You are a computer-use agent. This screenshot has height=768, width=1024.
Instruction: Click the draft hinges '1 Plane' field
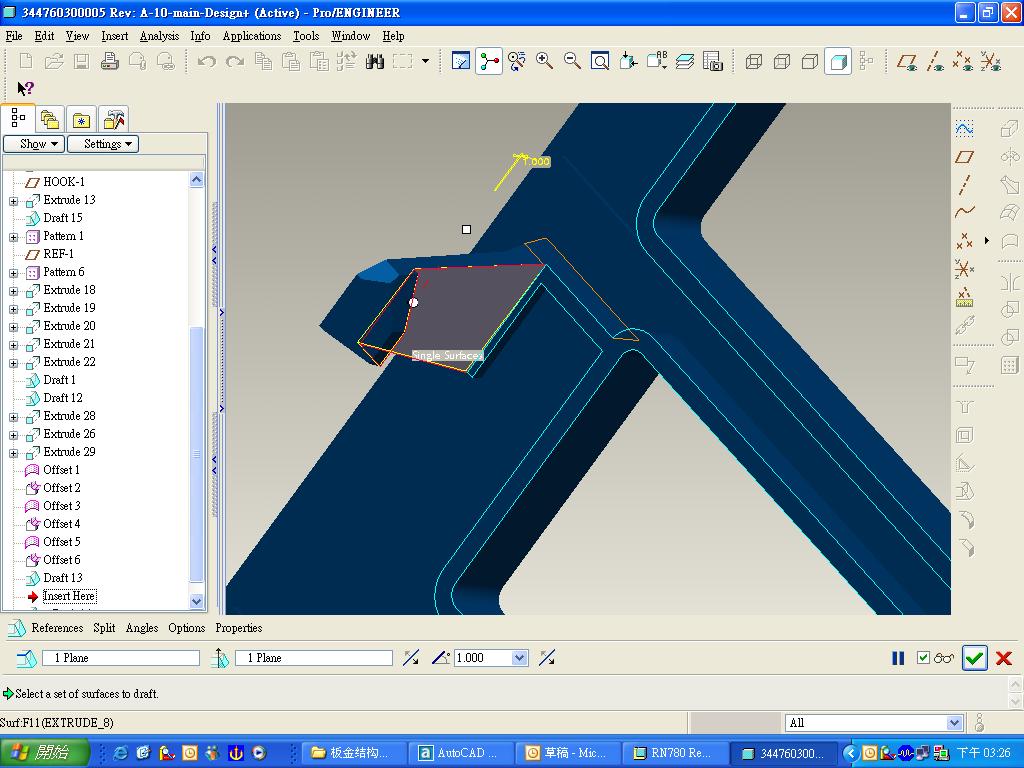120,658
